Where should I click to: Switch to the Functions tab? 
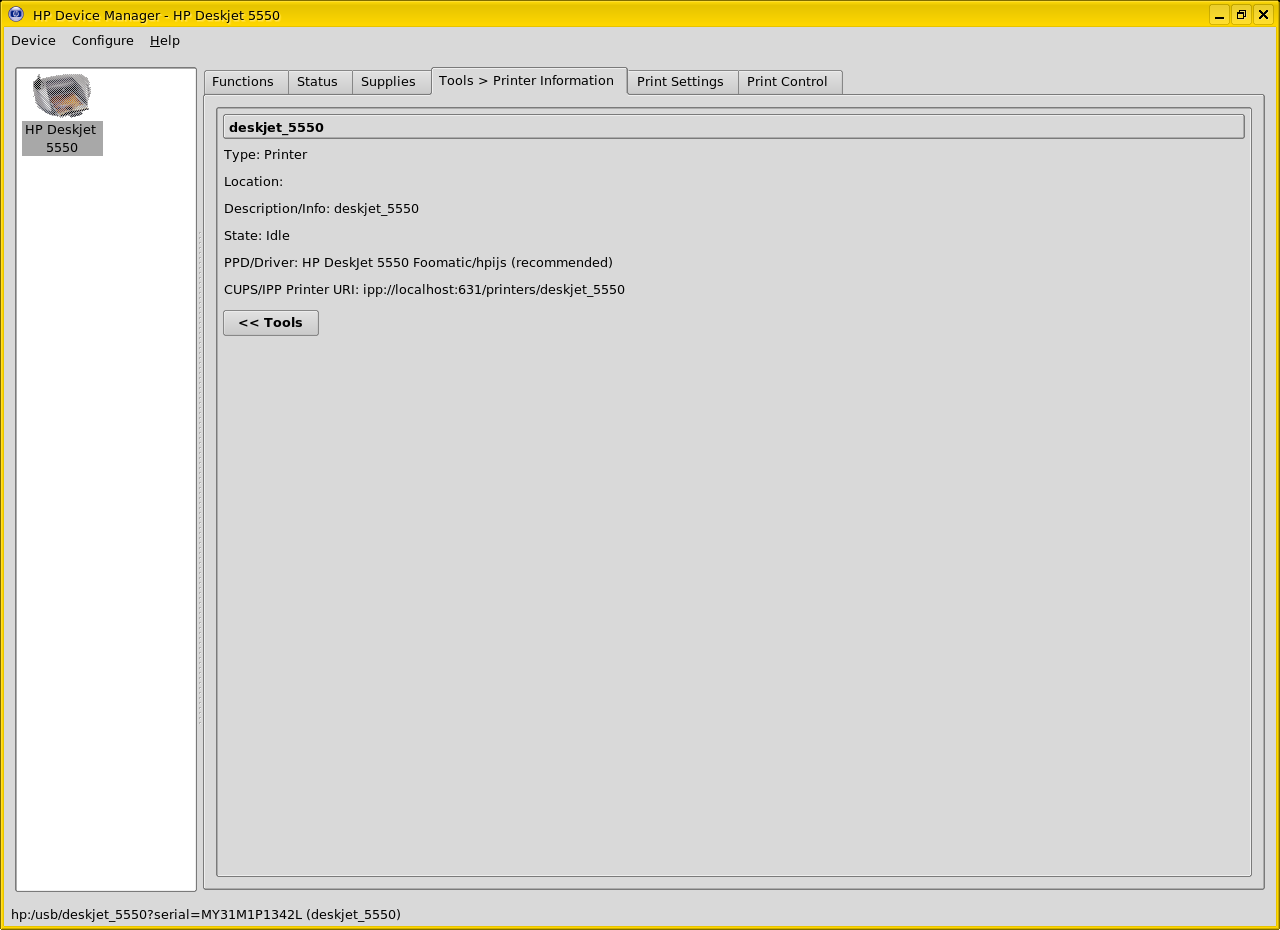(246, 82)
